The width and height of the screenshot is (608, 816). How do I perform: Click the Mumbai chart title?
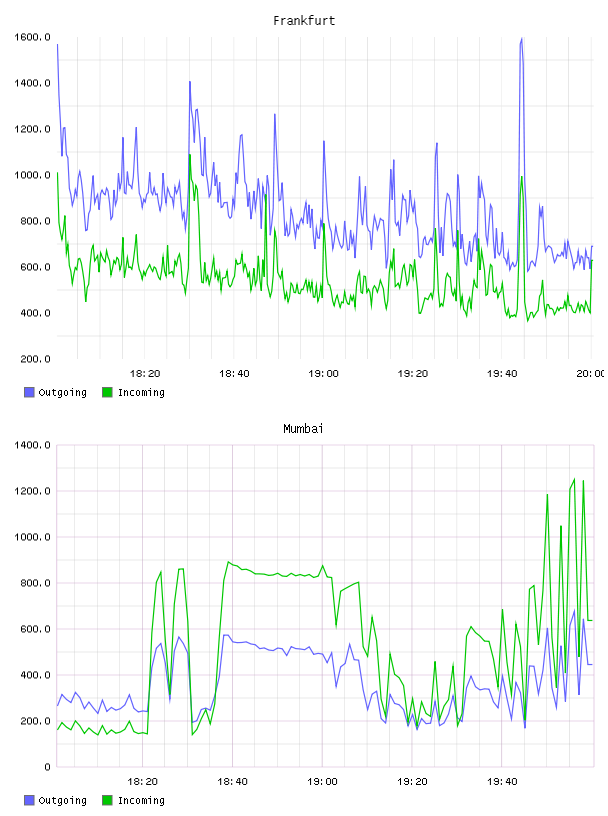coord(303,429)
